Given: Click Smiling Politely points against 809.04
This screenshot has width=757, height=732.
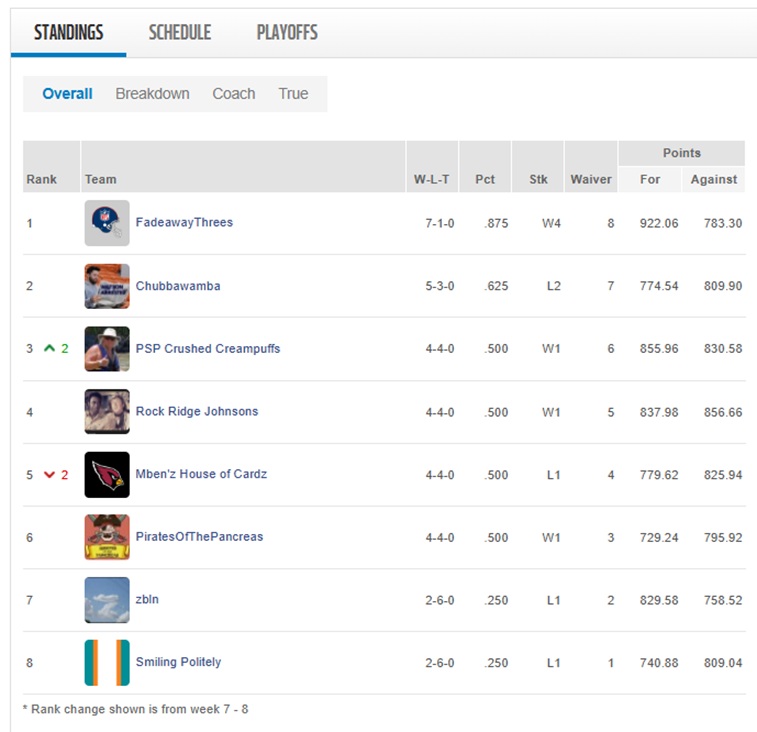Looking at the screenshot, I should tap(723, 663).
